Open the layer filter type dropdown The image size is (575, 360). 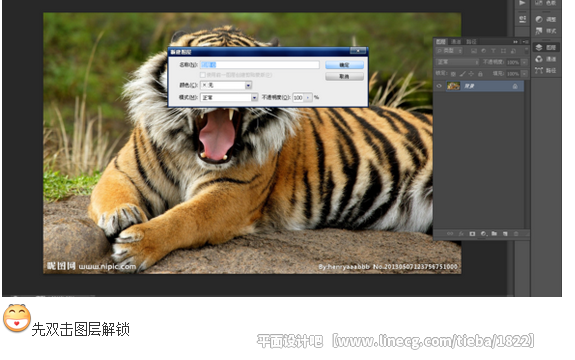coord(449,51)
